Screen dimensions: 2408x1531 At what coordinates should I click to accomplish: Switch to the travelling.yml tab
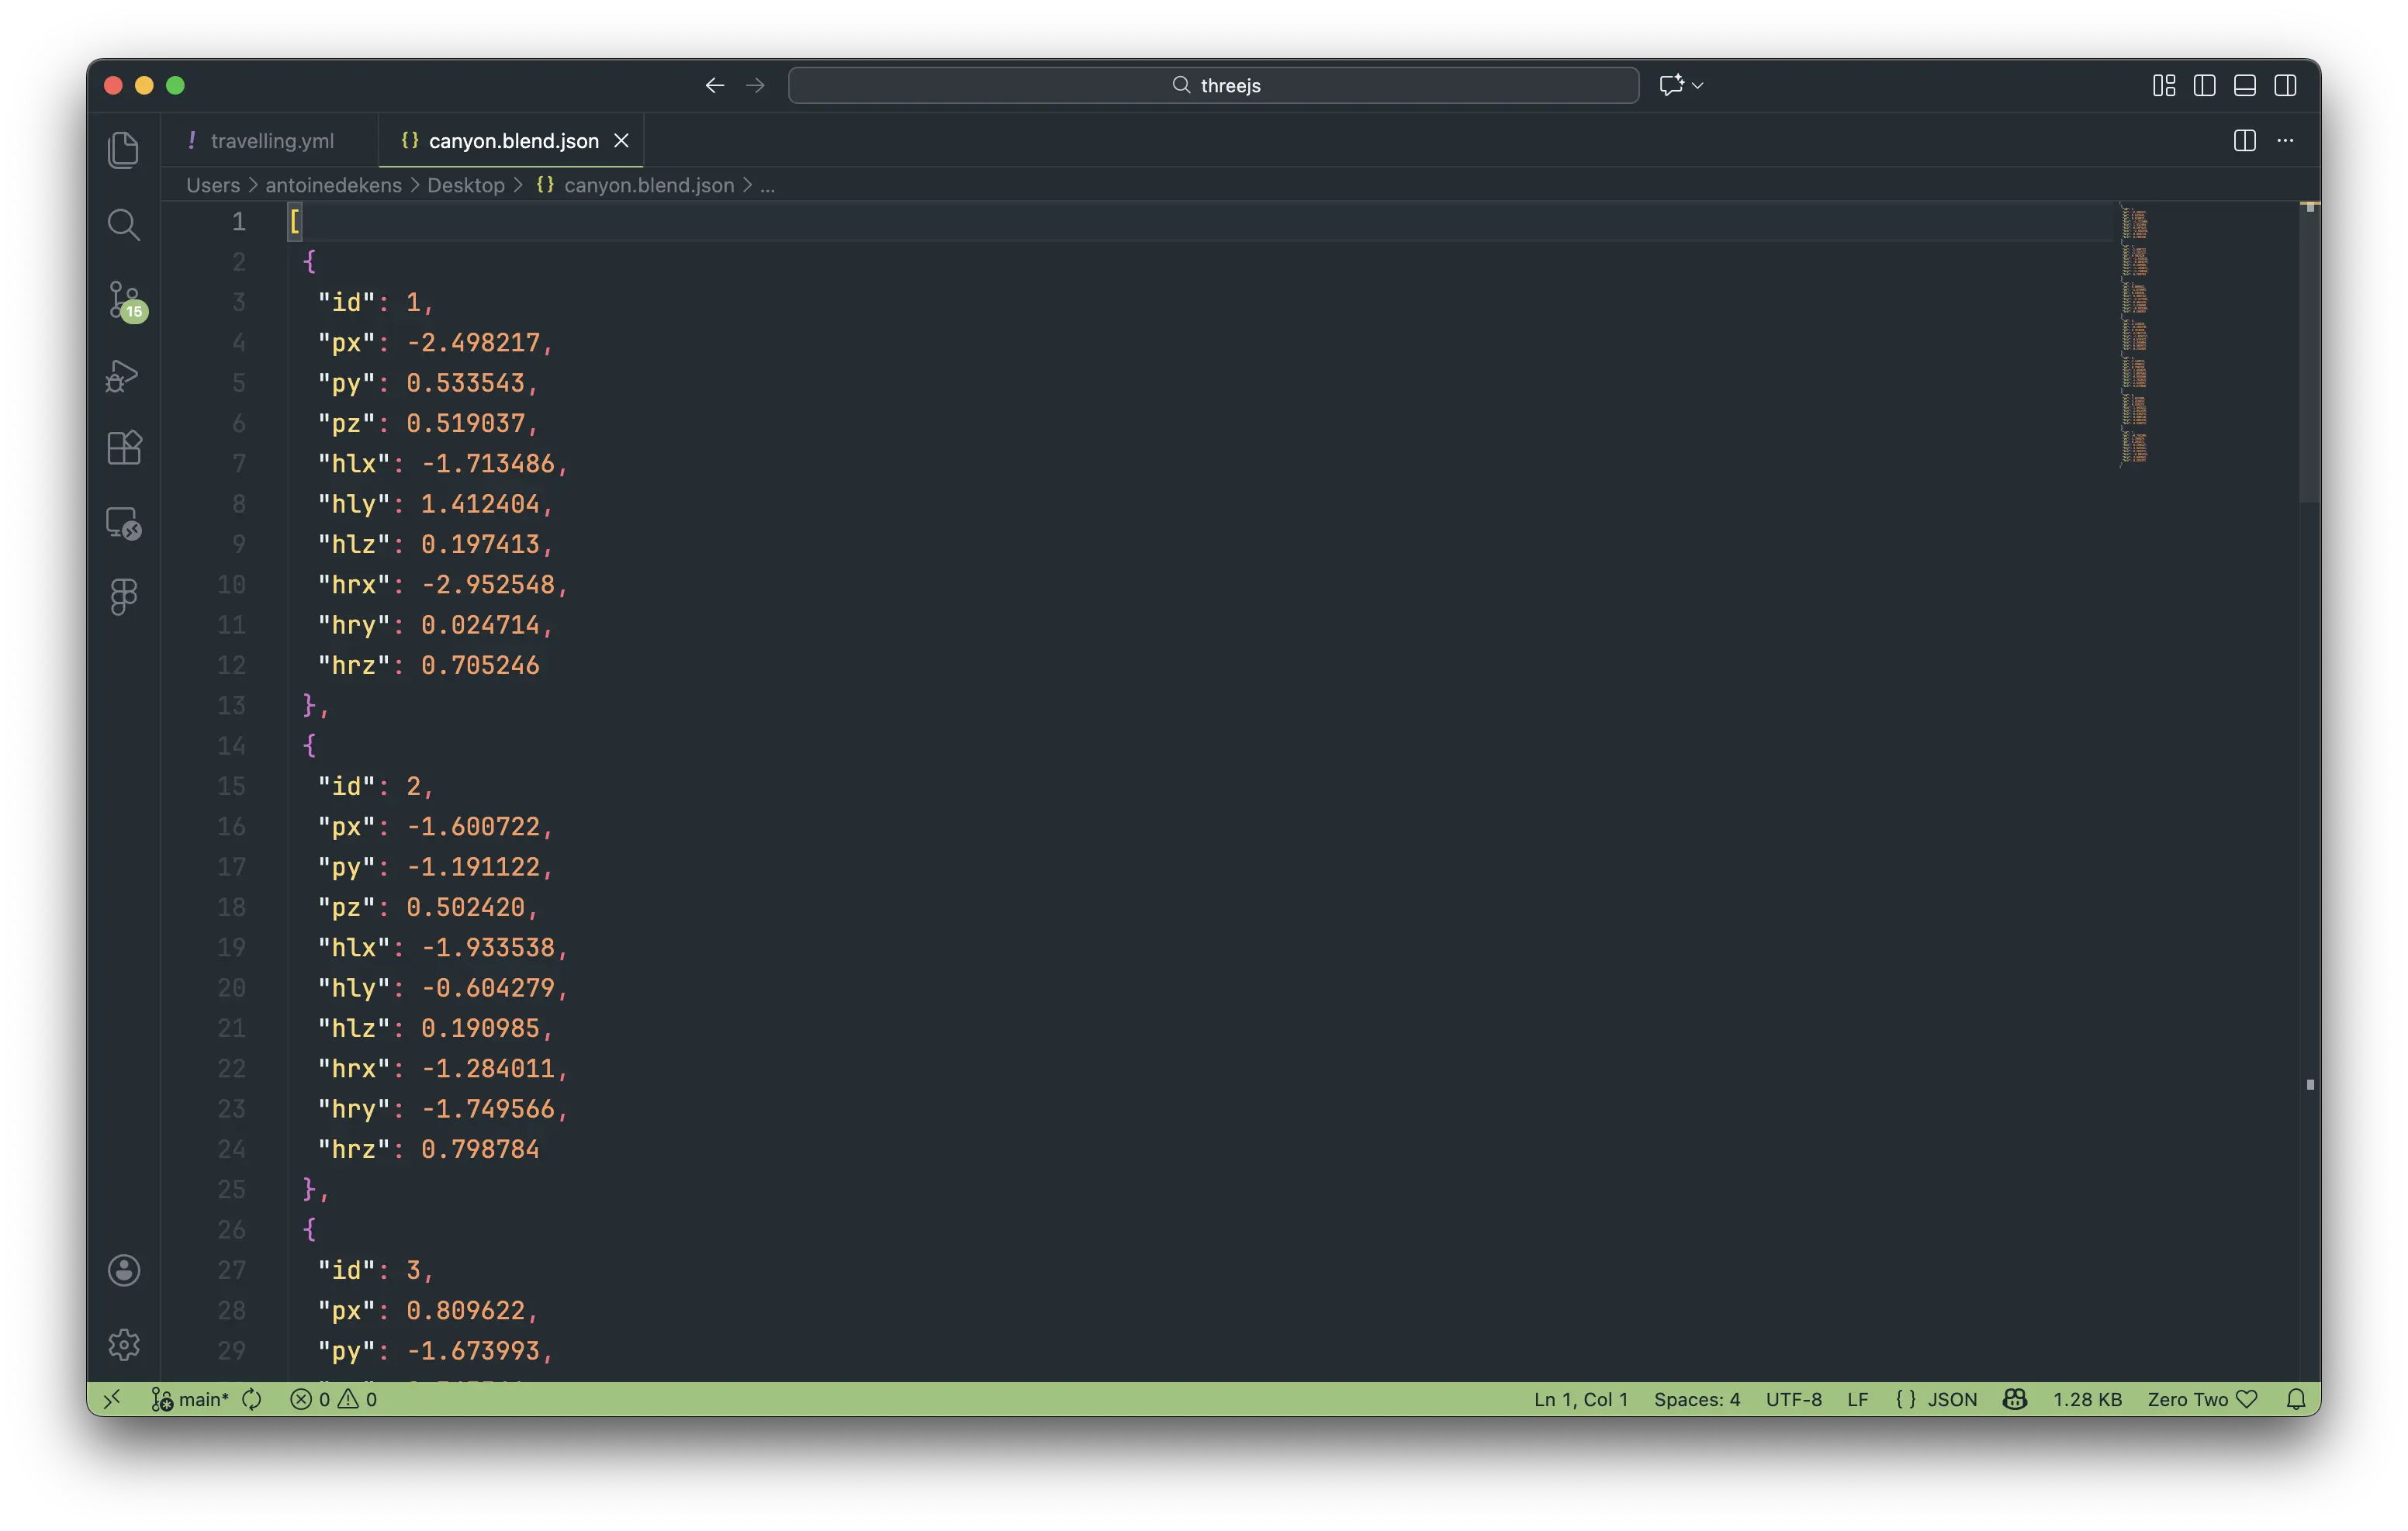pyautogui.click(x=271, y=141)
